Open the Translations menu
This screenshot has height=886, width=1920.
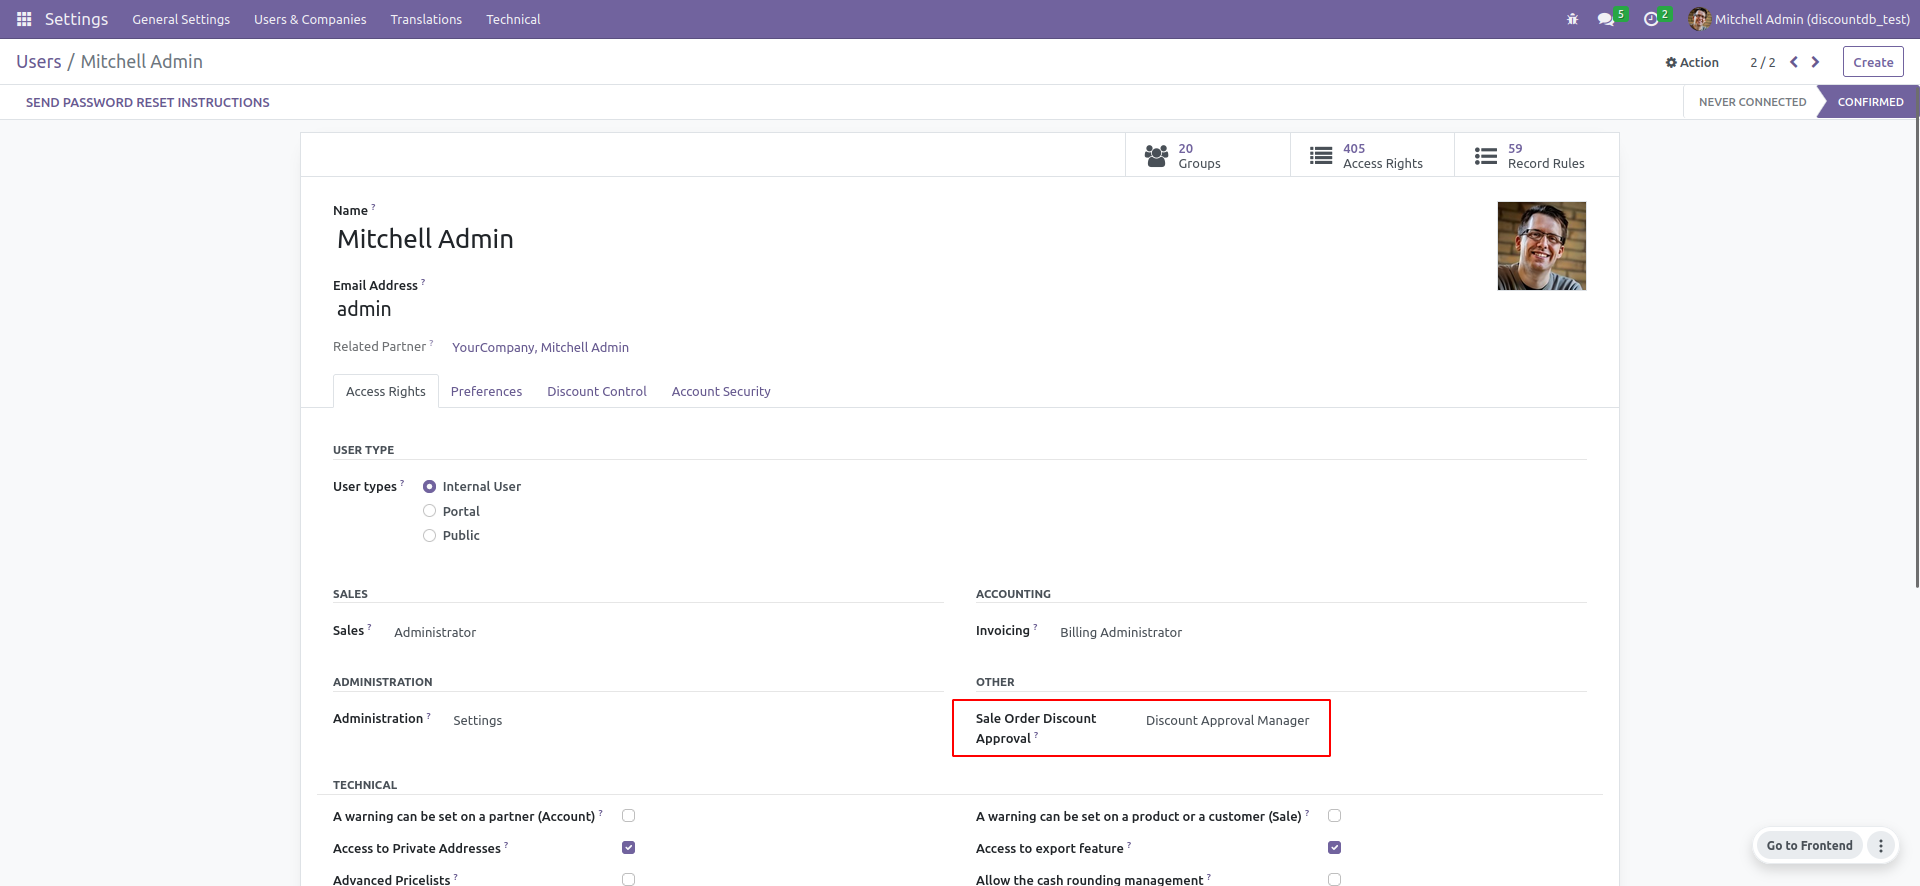[426, 19]
